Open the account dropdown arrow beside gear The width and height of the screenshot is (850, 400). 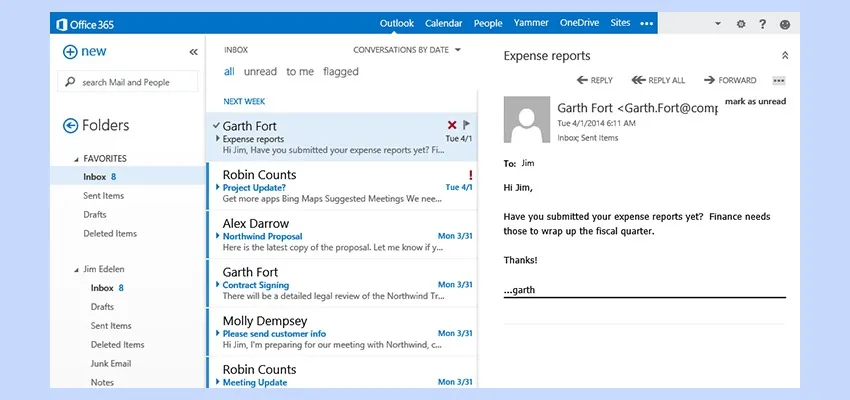[x=718, y=24]
